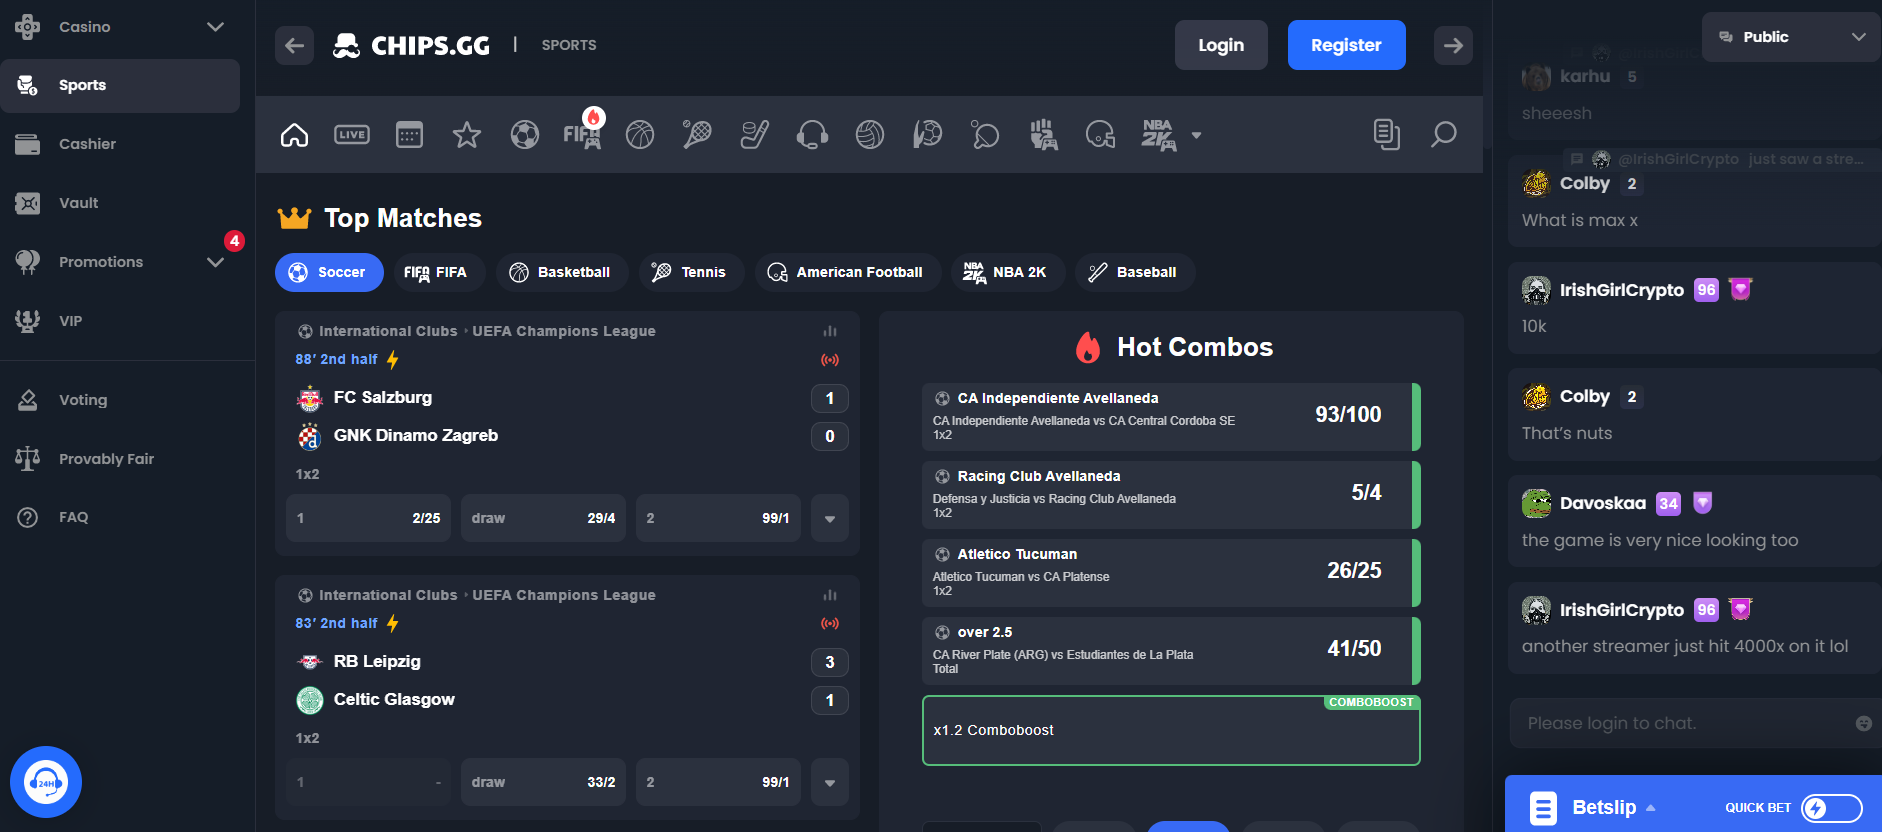The height and width of the screenshot is (832, 1882).
Task: Select the fighting game fist icon
Action: (1043, 134)
